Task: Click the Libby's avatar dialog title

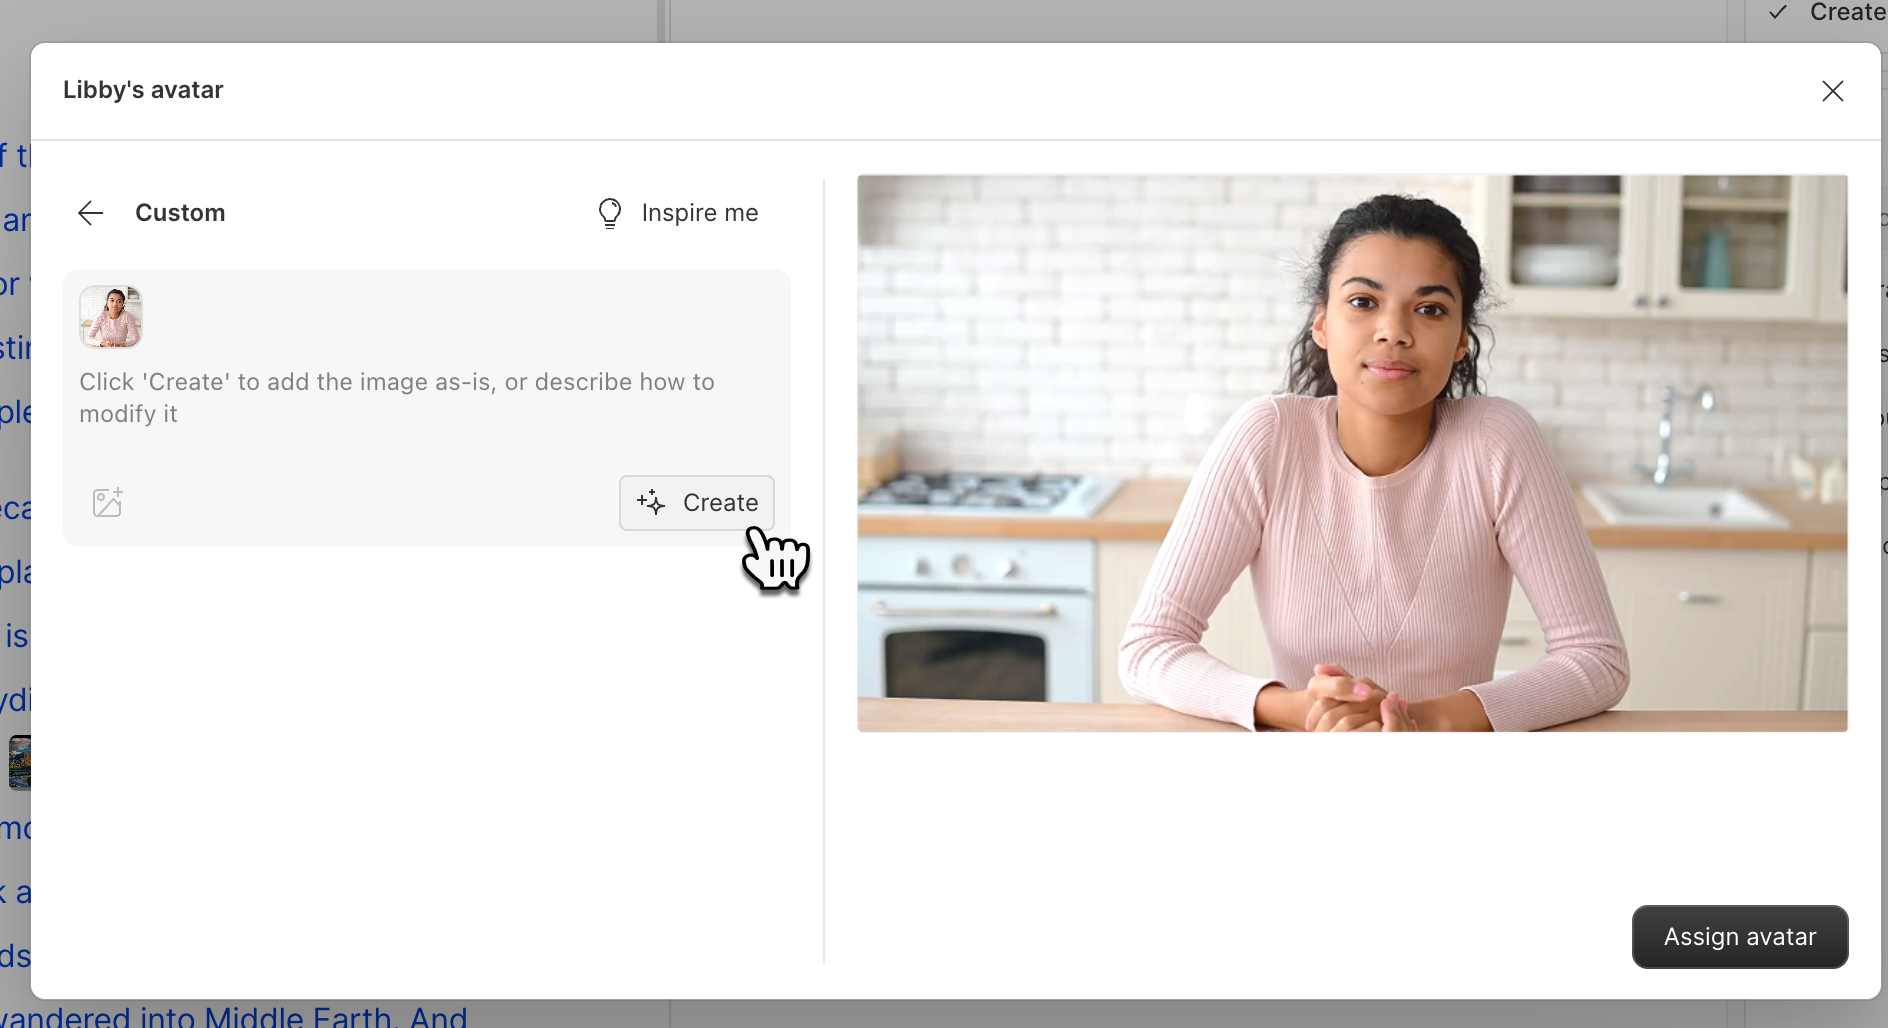Action: click(142, 89)
